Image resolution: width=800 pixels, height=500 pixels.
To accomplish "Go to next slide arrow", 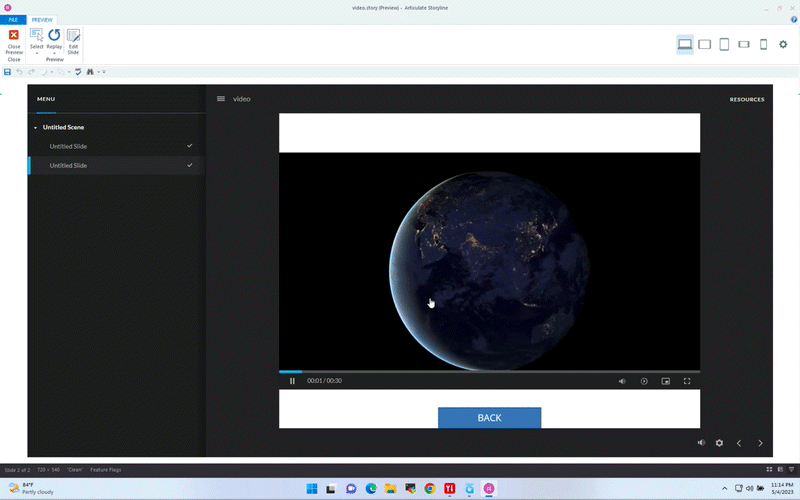I will [760, 443].
